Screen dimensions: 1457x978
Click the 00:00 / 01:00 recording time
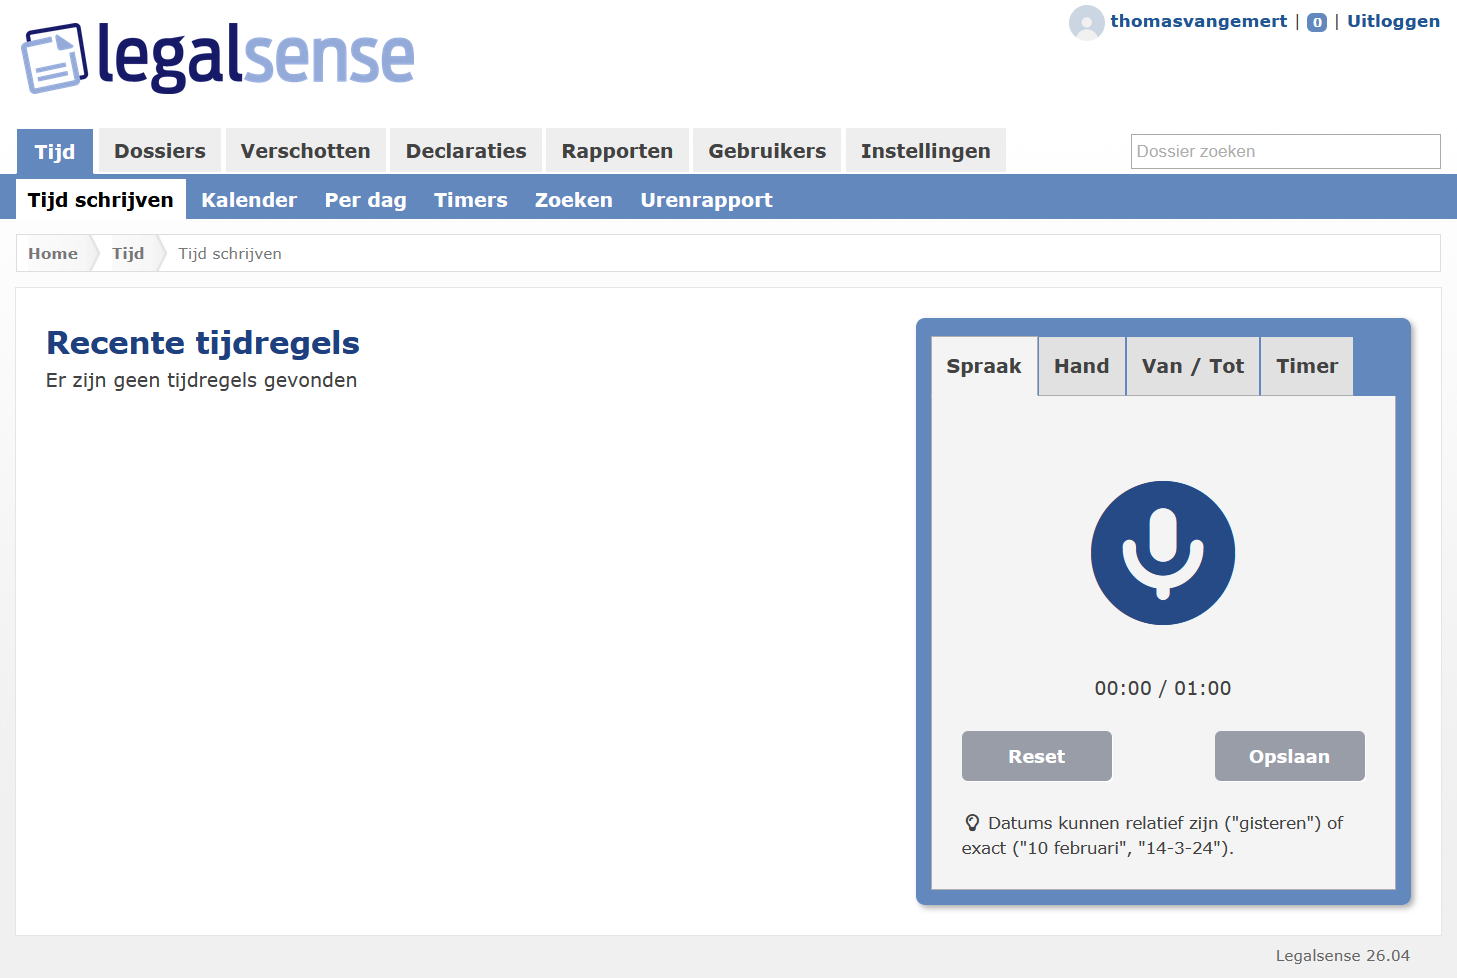tap(1163, 688)
